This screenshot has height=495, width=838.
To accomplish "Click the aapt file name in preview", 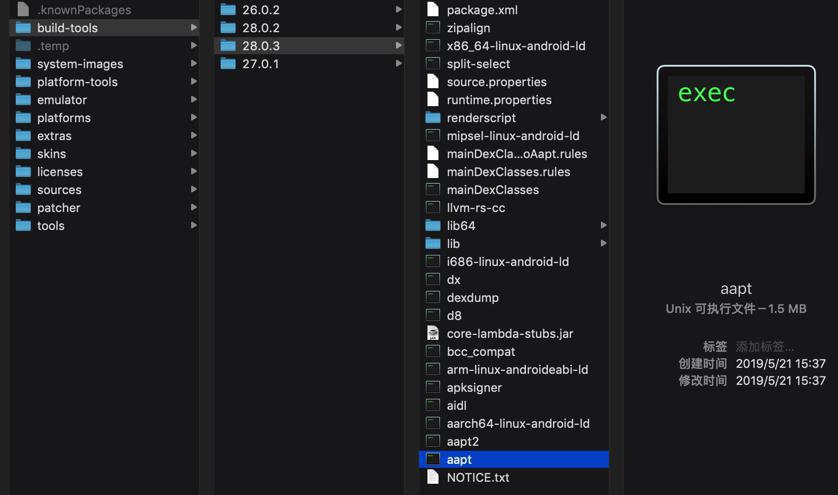I will click(736, 289).
